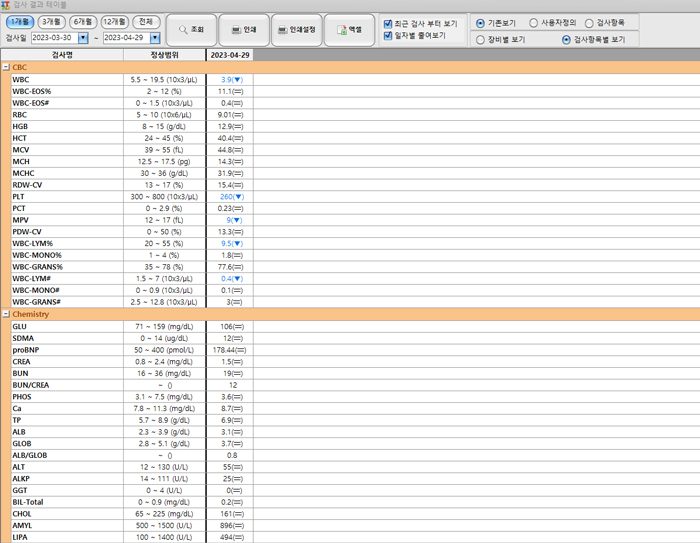This screenshot has width=700, height=543.
Task: Select the HGB row name
Action: pos(20,127)
